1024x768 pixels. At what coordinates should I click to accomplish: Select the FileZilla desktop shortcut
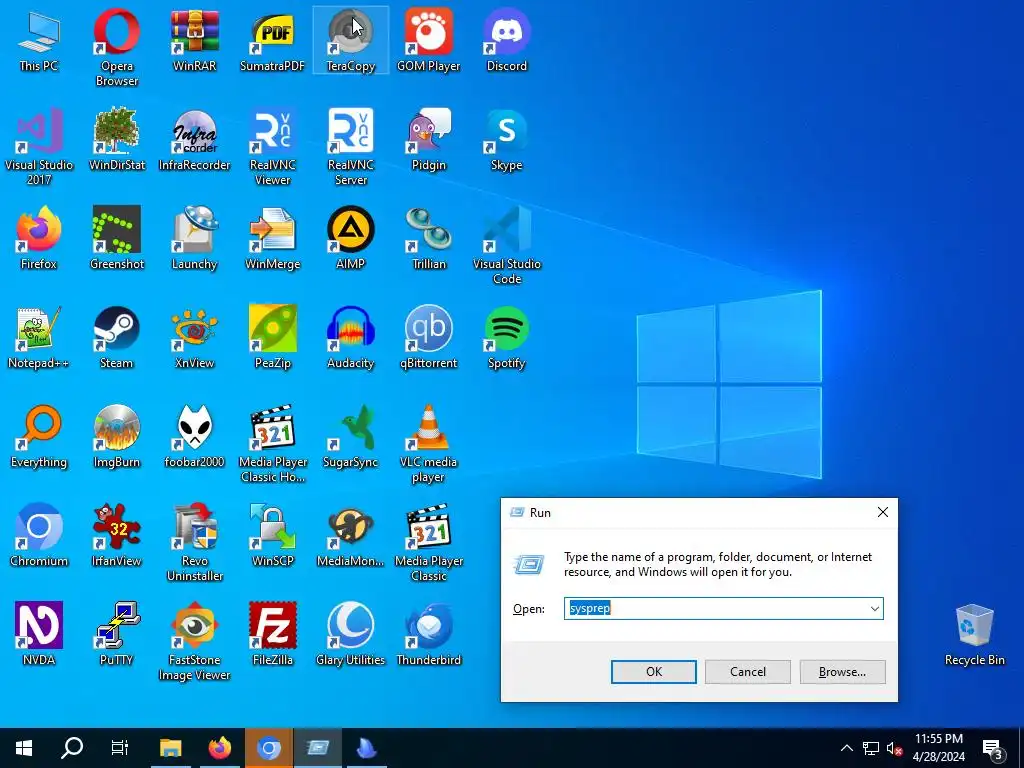pos(272,635)
